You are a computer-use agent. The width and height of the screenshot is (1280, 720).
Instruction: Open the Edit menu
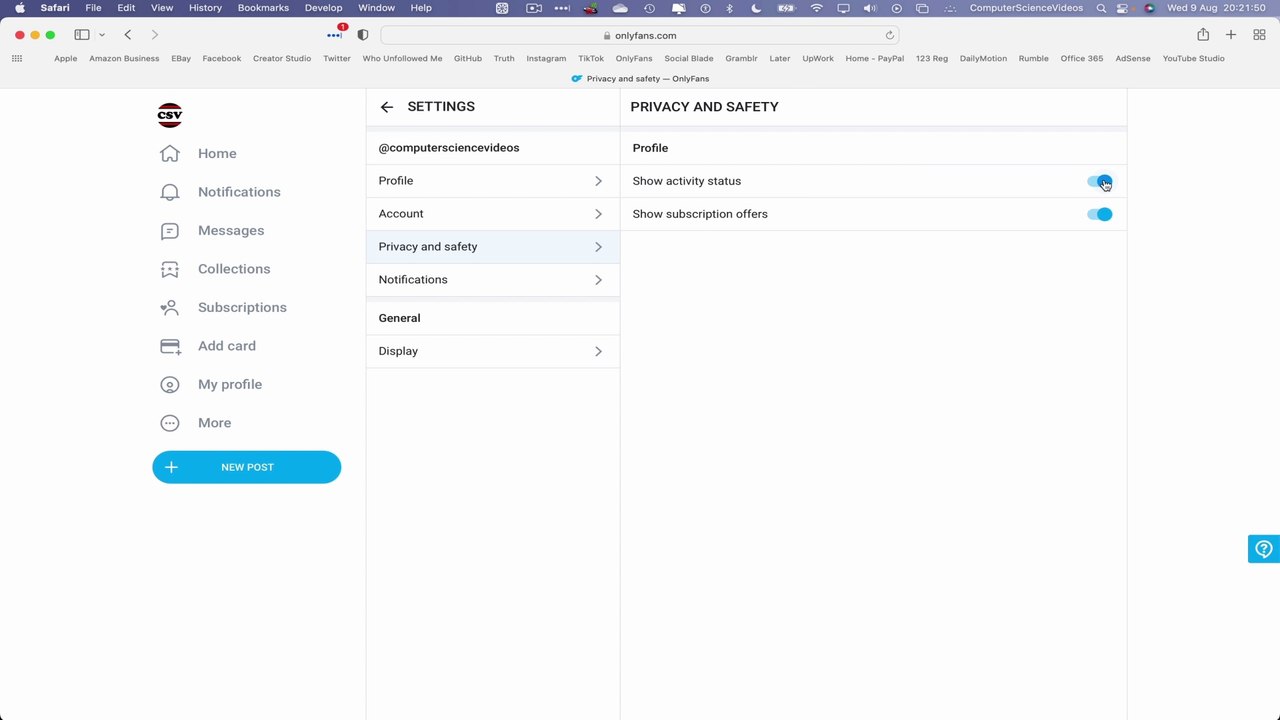pyautogui.click(x=126, y=8)
